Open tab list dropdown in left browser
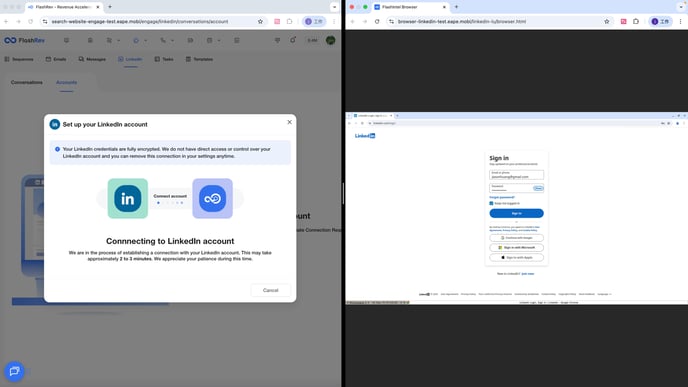 tap(334, 7)
